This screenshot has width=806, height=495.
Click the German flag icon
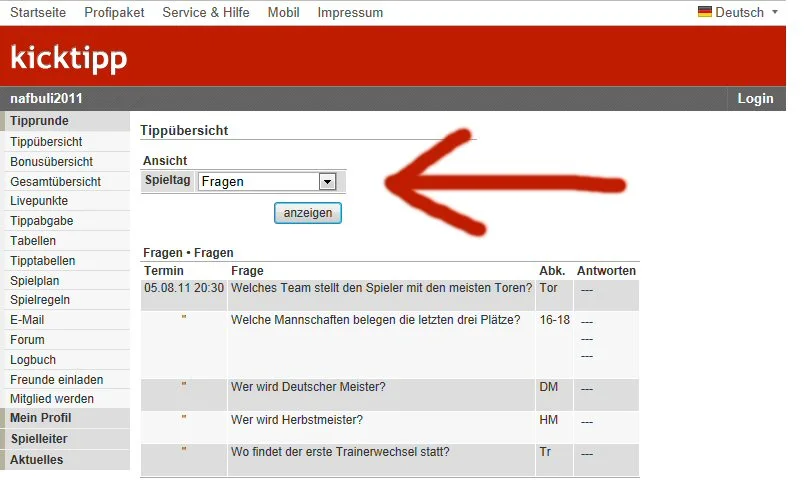[704, 13]
